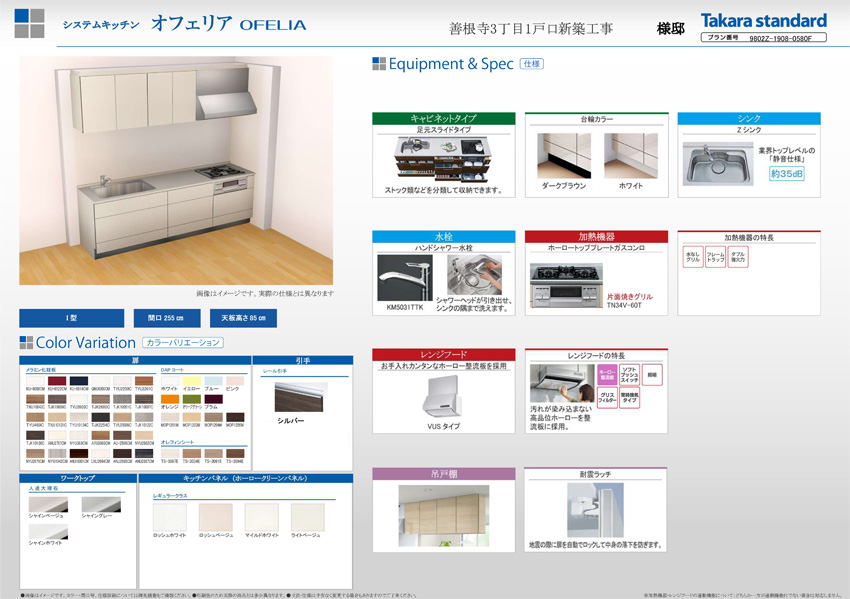The image size is (850, 599).
Task: Pick the シャイングレー worktop swatch
Action: point(101,504)
